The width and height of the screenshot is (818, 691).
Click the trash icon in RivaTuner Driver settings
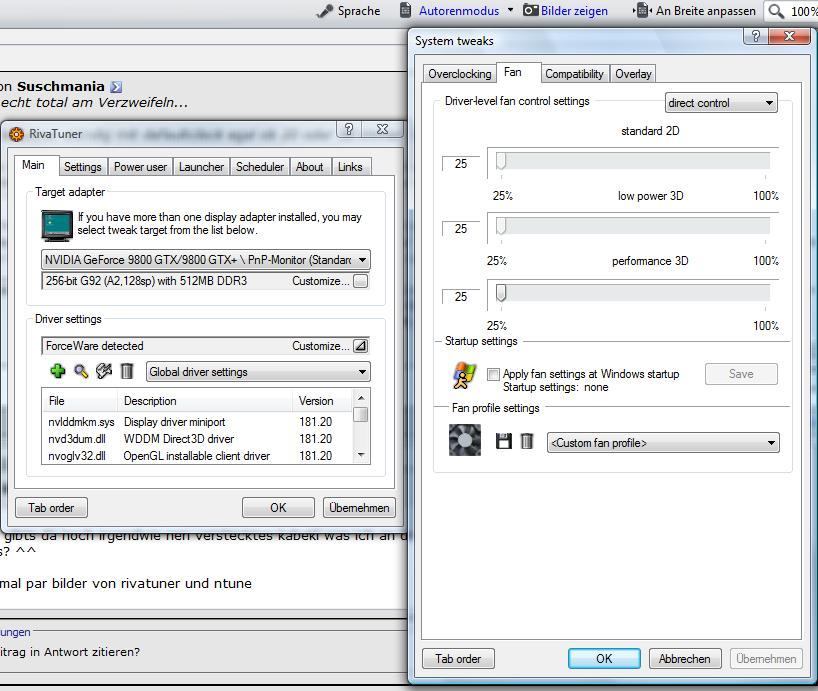pyautogui.click(x=127, y=371)
